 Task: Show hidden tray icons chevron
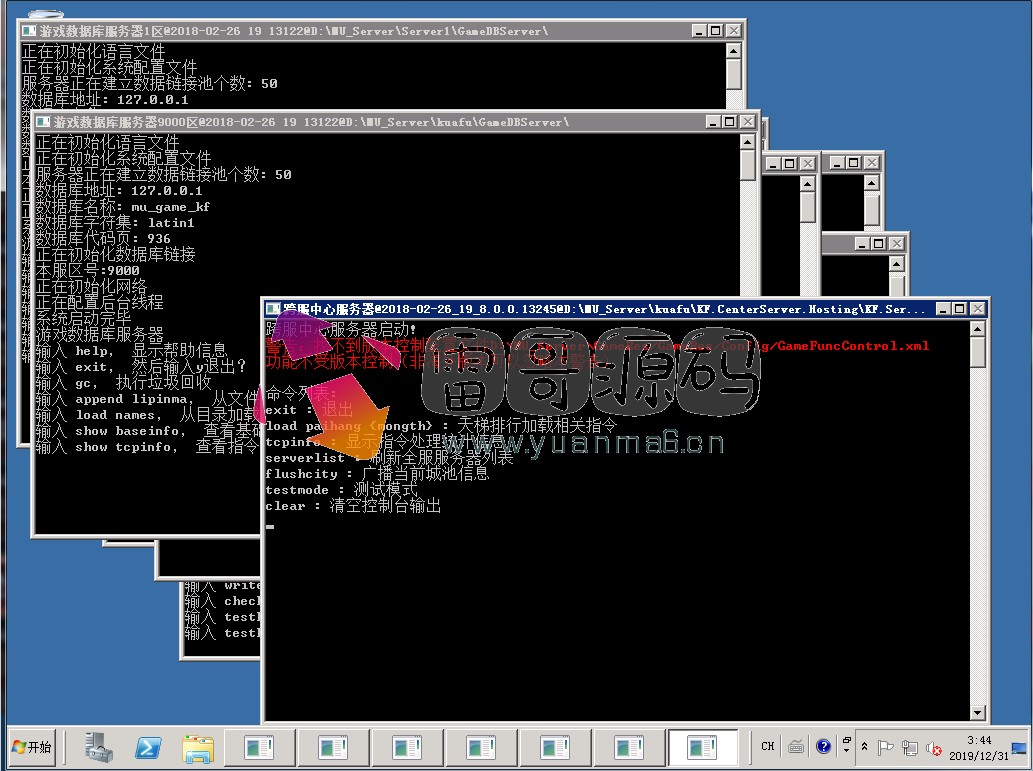[864, 747]
